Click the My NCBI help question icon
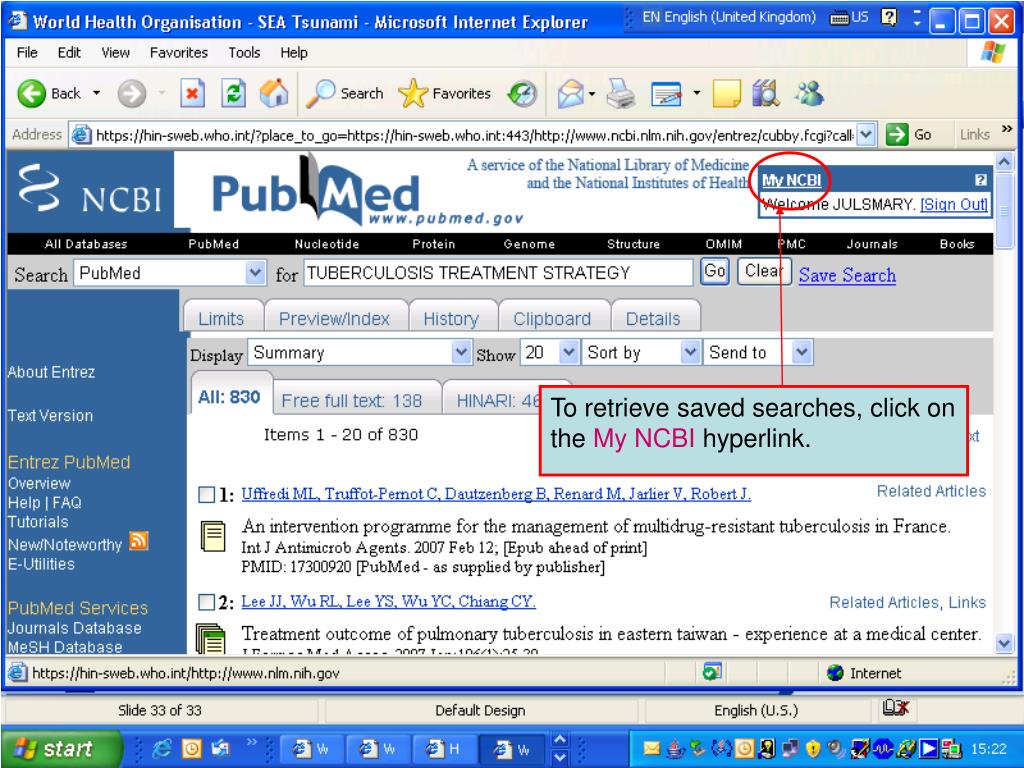The image size is (1024, 768). pyautogui.click(x=980, y=180)
